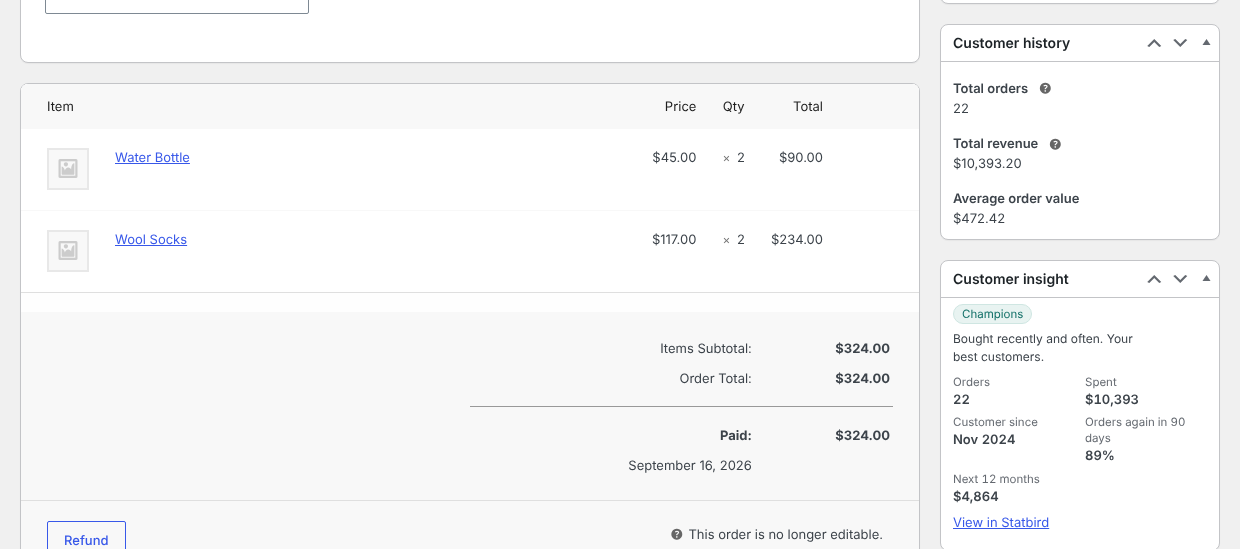Click the Refund button
The width and height of the screenshot is (1240, 549).
86,536
